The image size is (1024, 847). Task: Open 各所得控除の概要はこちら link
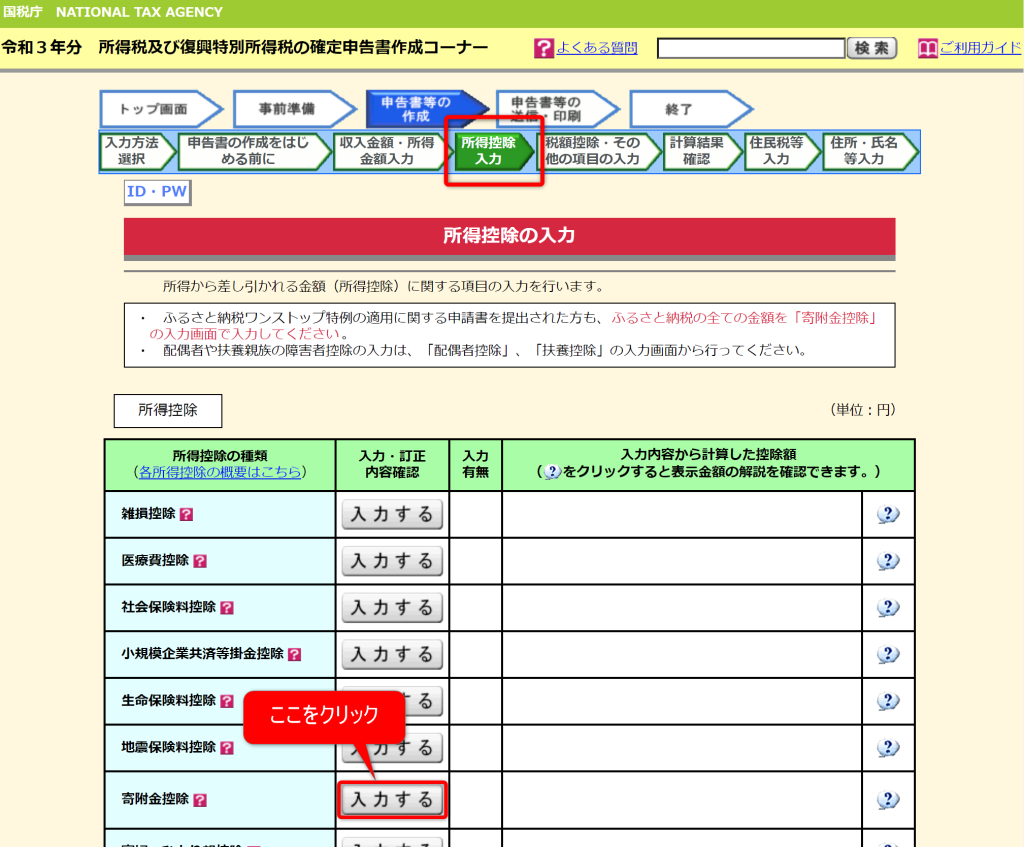tap(220, 472)
